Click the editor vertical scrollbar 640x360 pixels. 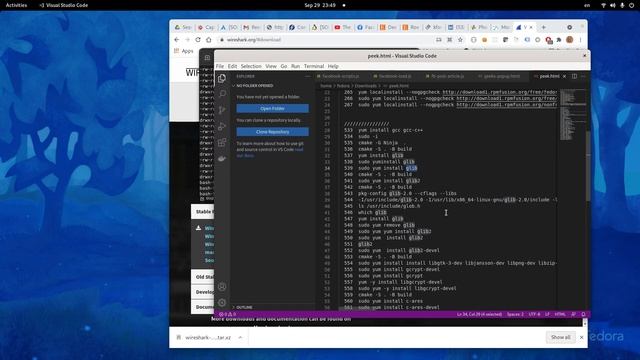tap(588, 165)
